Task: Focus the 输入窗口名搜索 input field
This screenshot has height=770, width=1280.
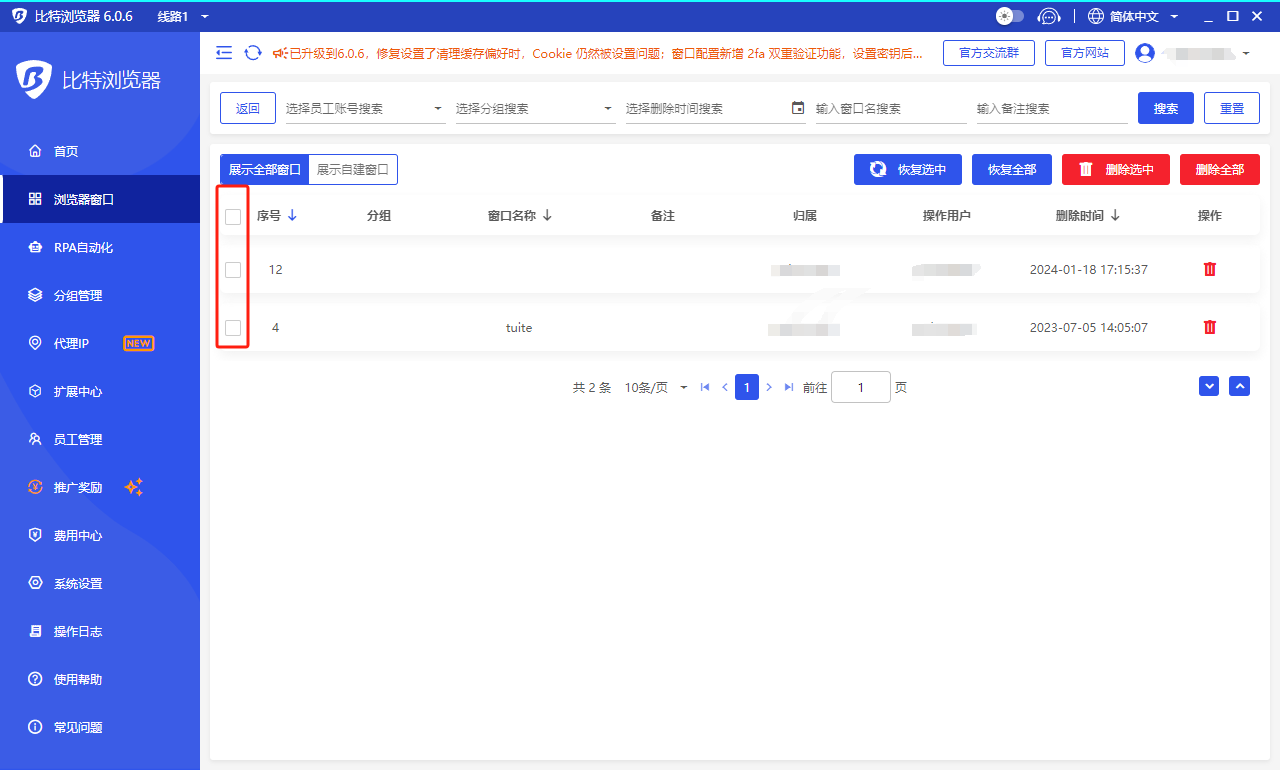Action: 891,109
